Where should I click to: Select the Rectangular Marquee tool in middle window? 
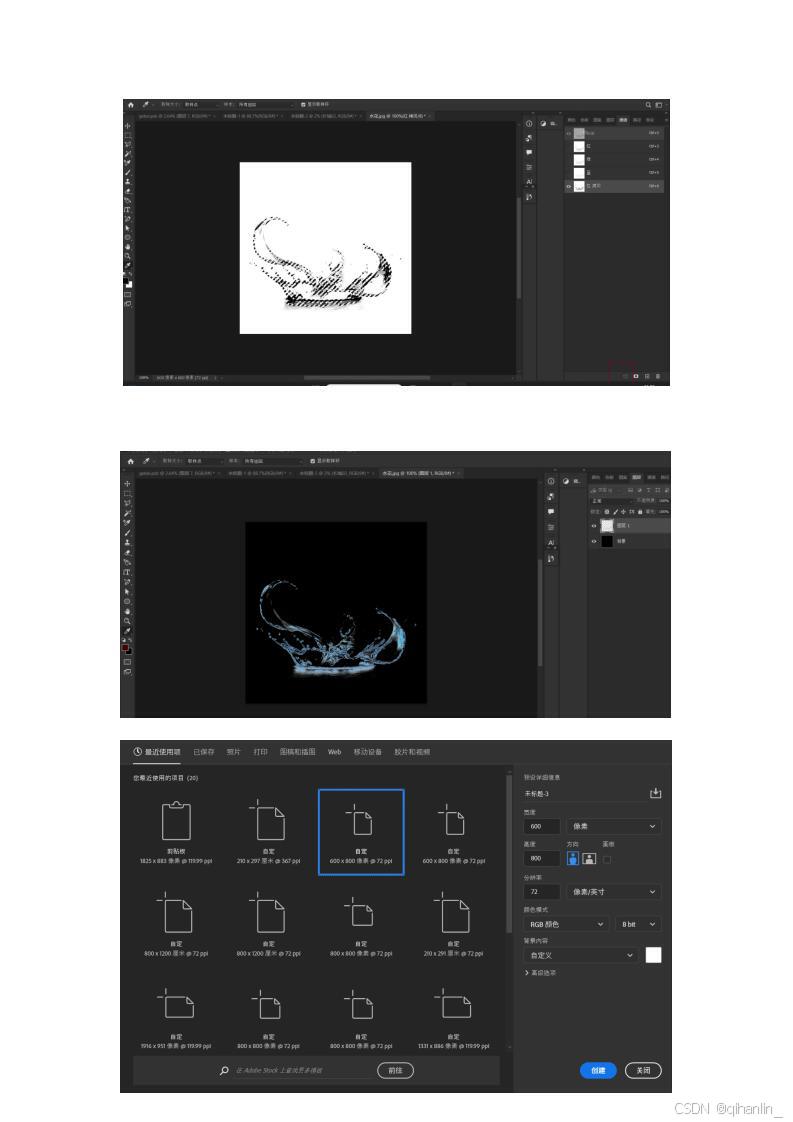[127, 494]
